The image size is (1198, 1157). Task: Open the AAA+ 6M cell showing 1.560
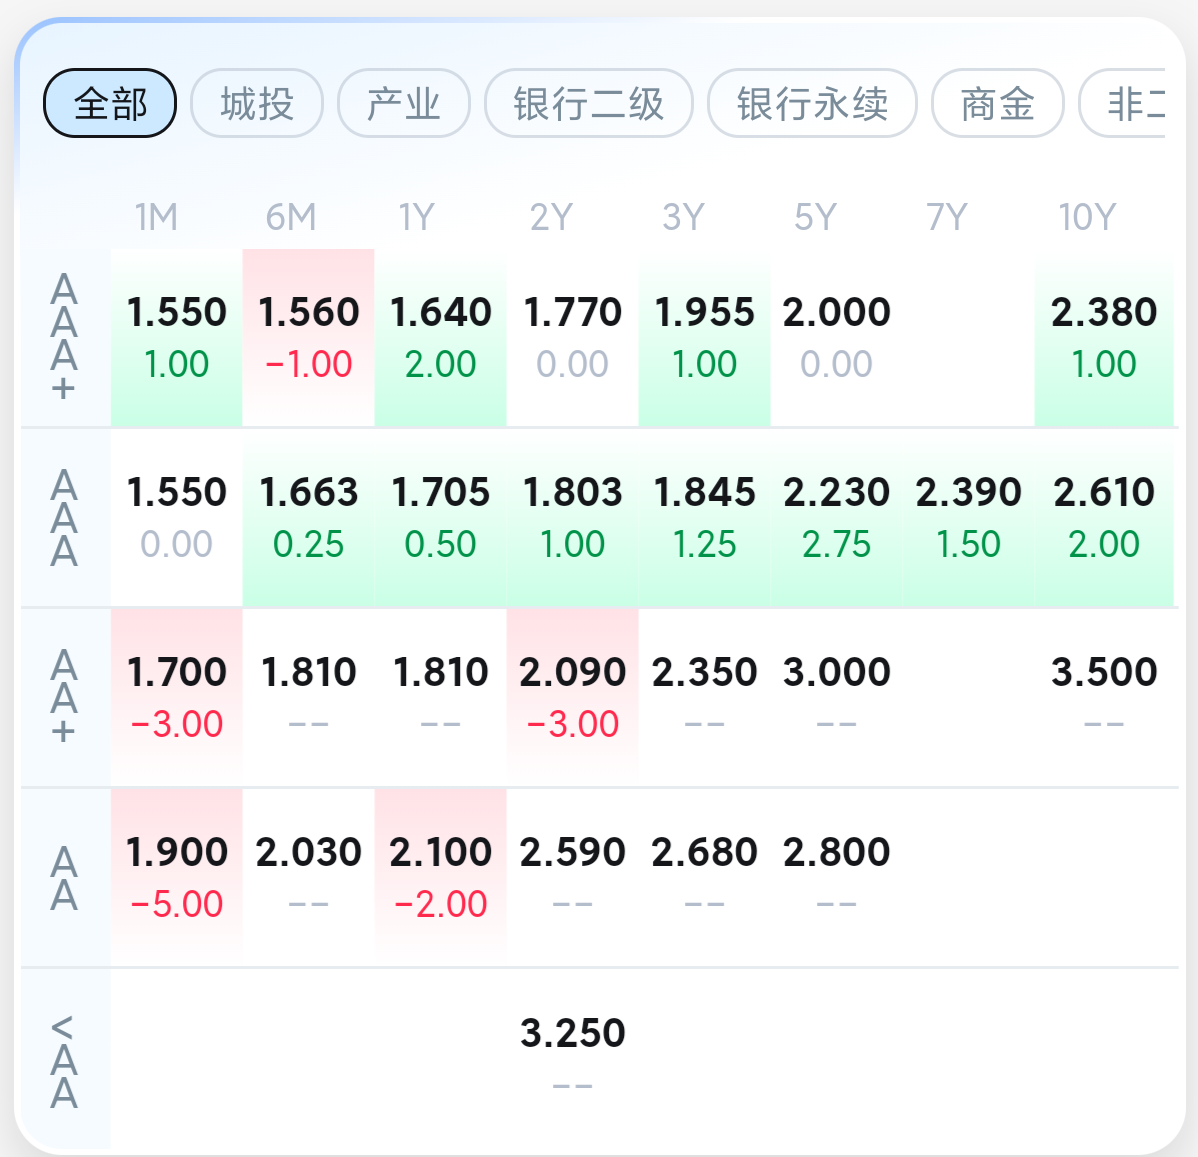[309, 338]
